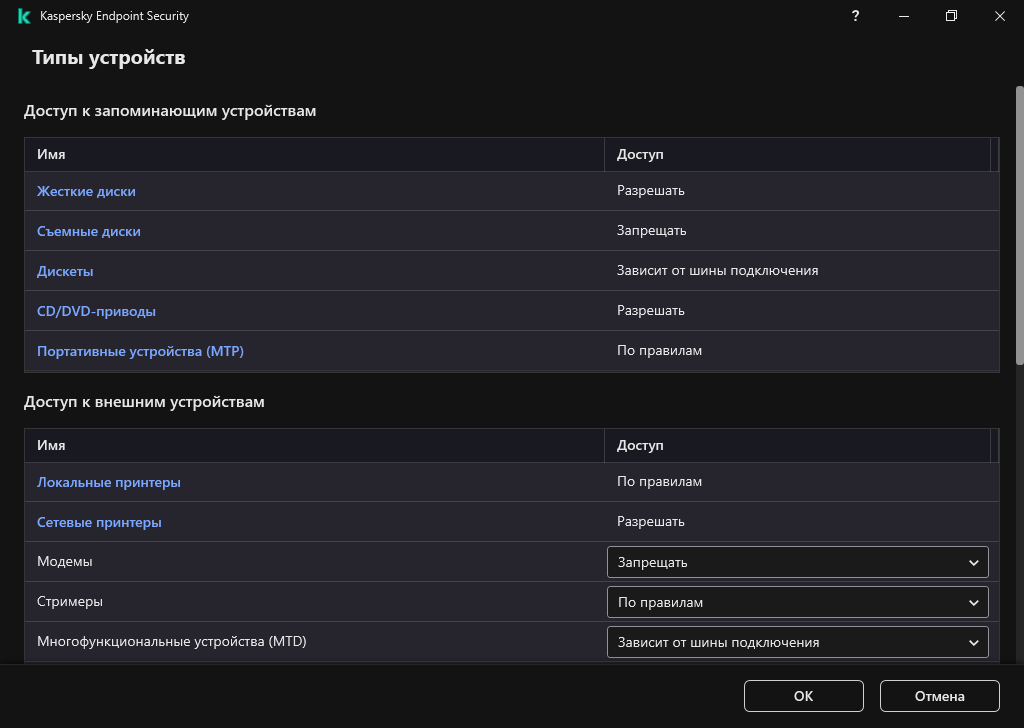Screen dimensions: 1024x728
Task: Open Портативные устройства (MTP) link
Action: click(140, 351)
